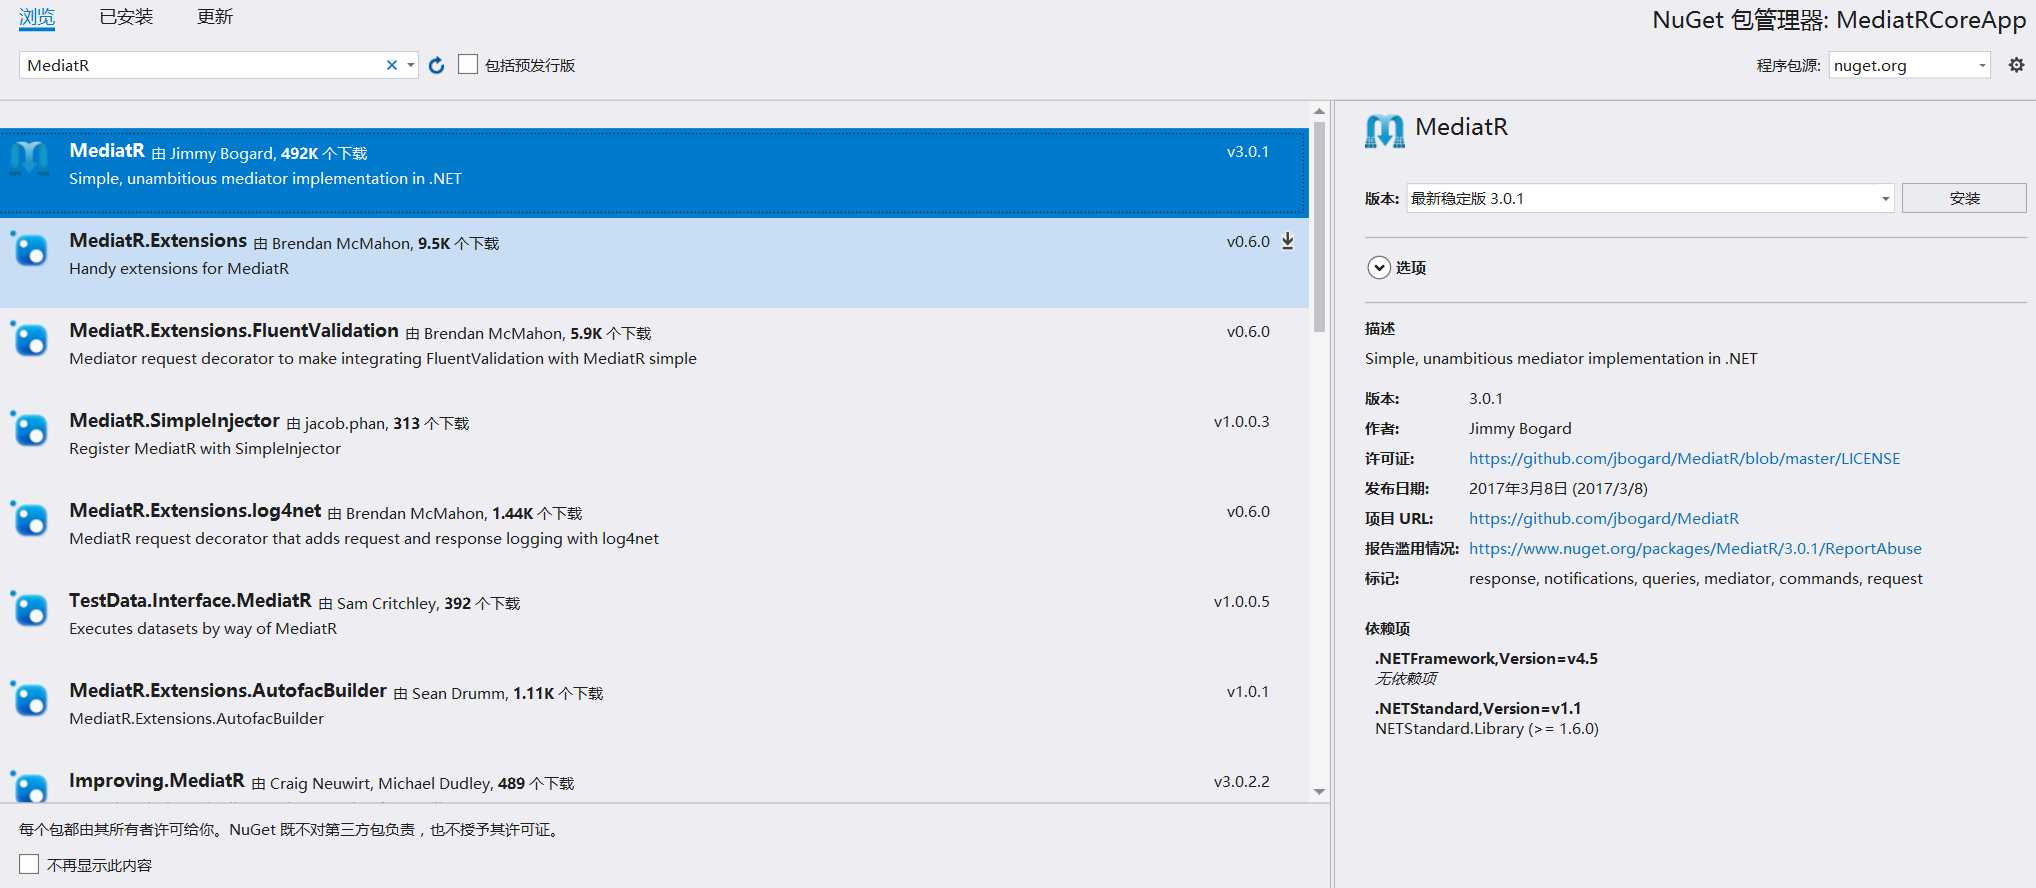Toggle the 包括预发行版 prerelease checkbox

click(x=468, y=64)
